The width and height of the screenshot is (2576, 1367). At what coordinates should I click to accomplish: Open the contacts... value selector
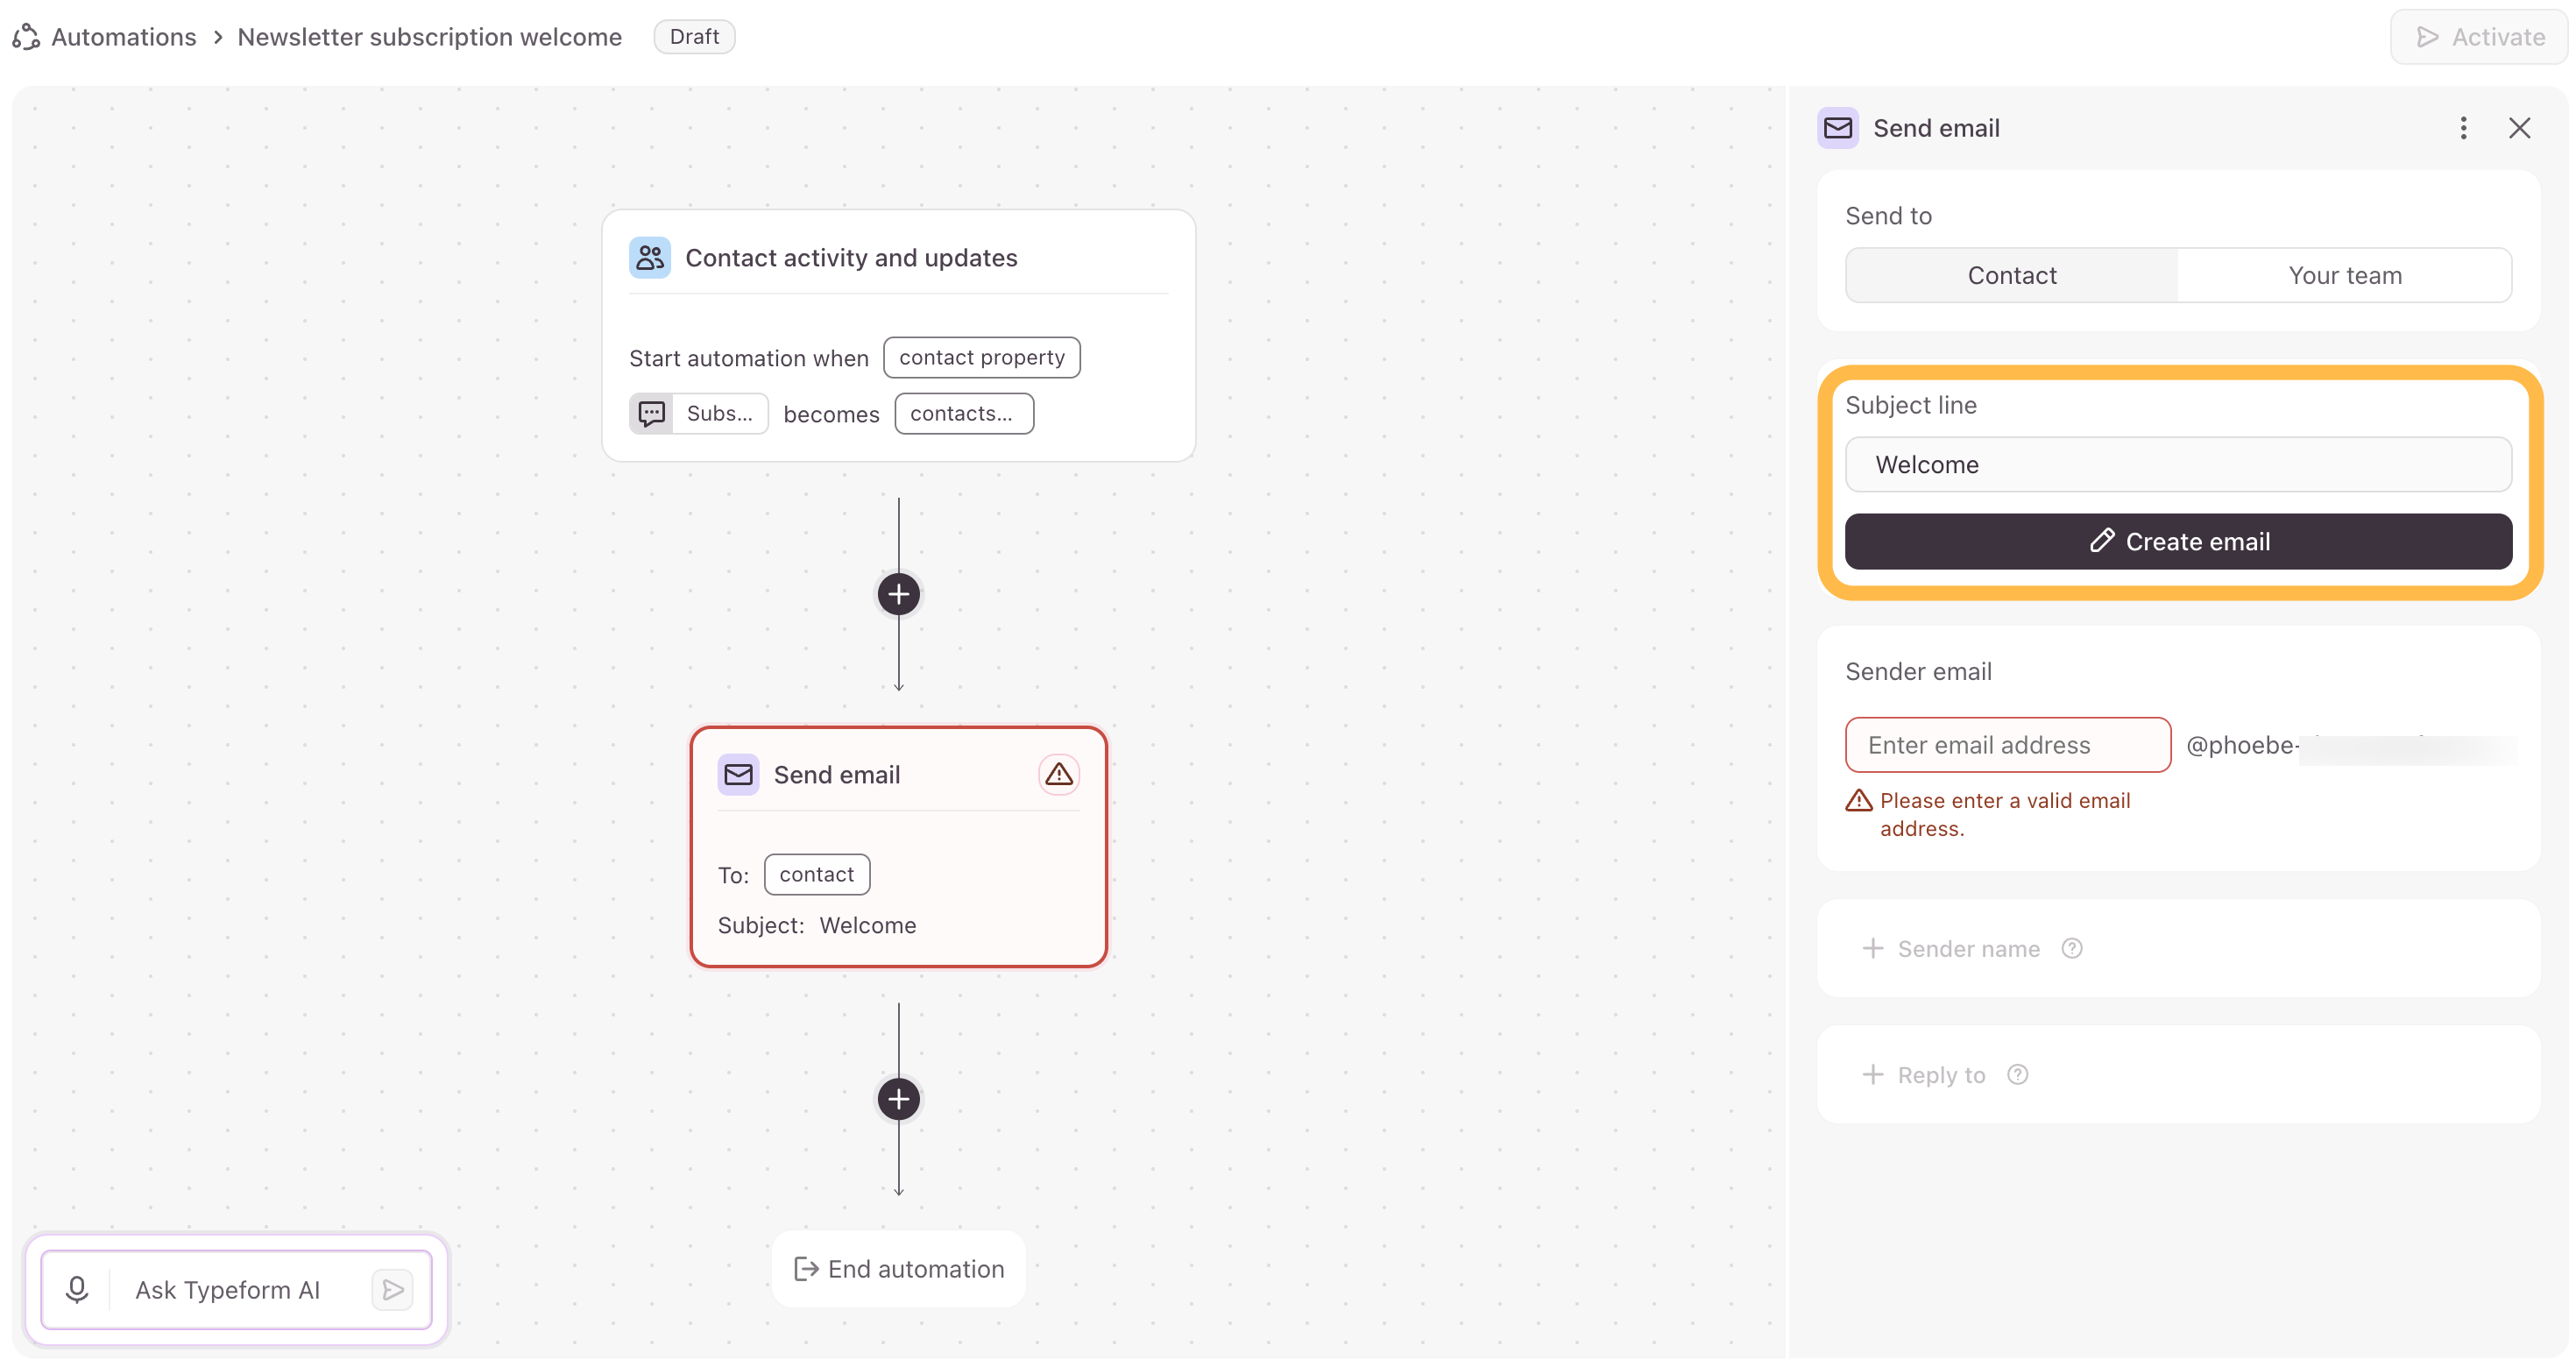(x=963, y=413)
